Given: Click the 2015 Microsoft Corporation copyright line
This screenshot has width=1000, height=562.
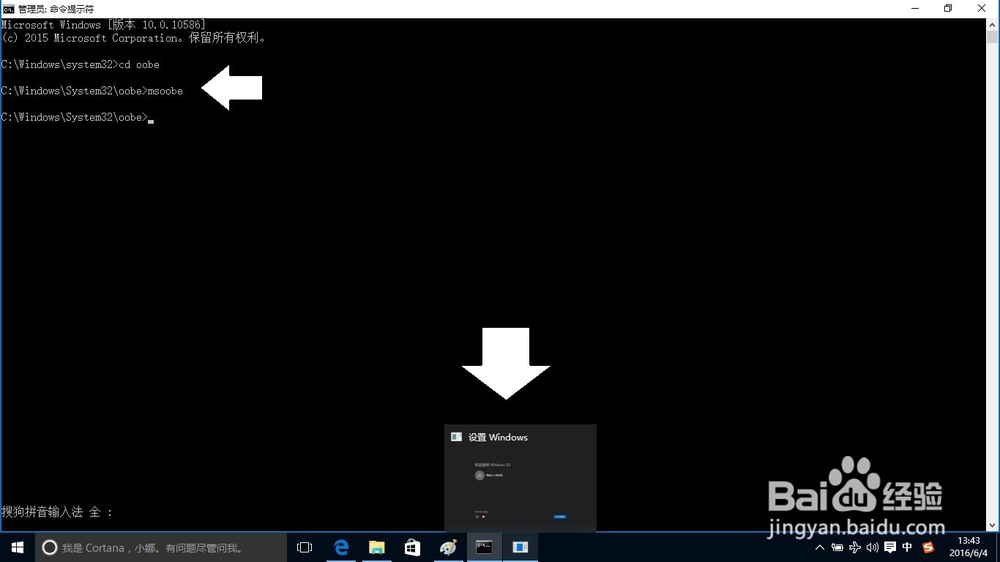Looking at the screenshot, I should coord(133,38).
